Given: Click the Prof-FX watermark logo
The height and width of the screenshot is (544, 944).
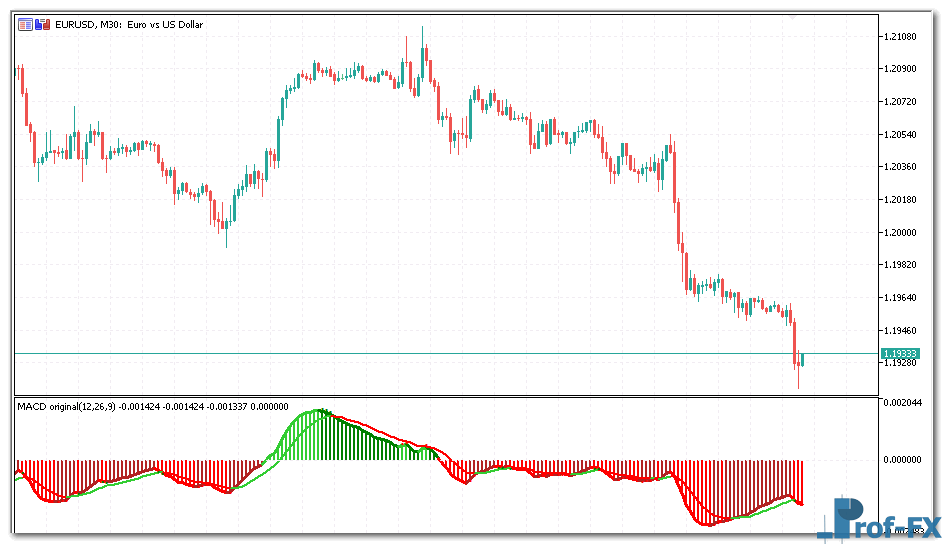Looking at the screenshot, I should coord(880,518).
